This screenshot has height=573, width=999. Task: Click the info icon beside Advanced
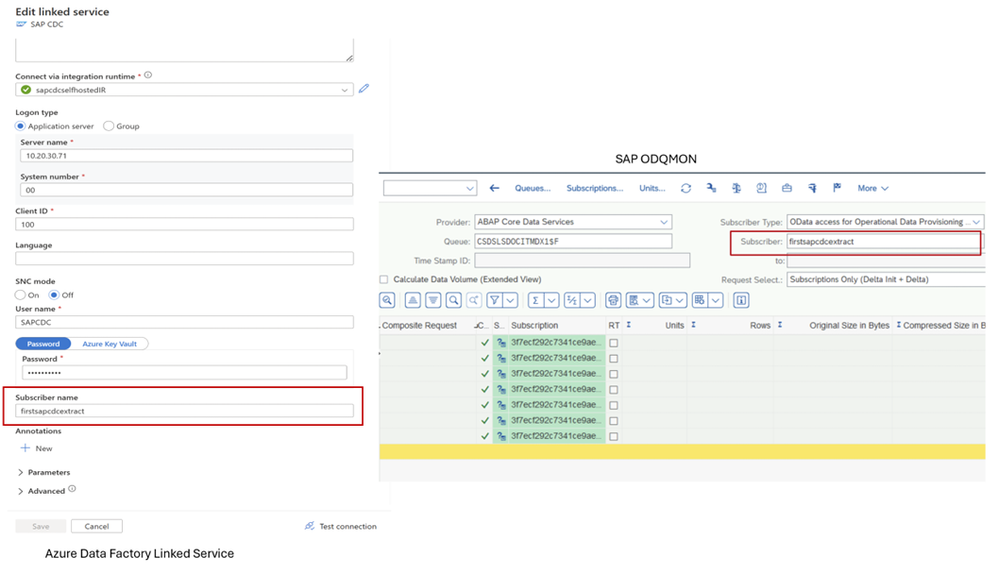coord(72,489)
